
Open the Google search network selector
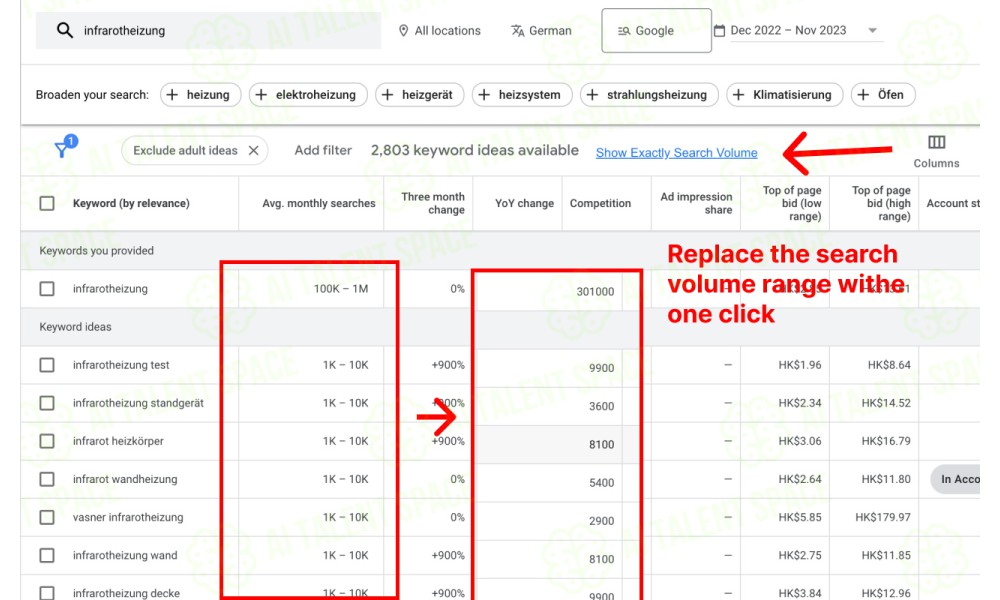click(656, 31)
